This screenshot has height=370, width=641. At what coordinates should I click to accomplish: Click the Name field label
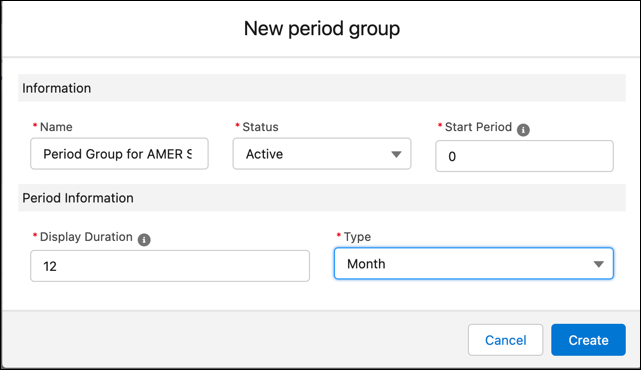point(56,127)
